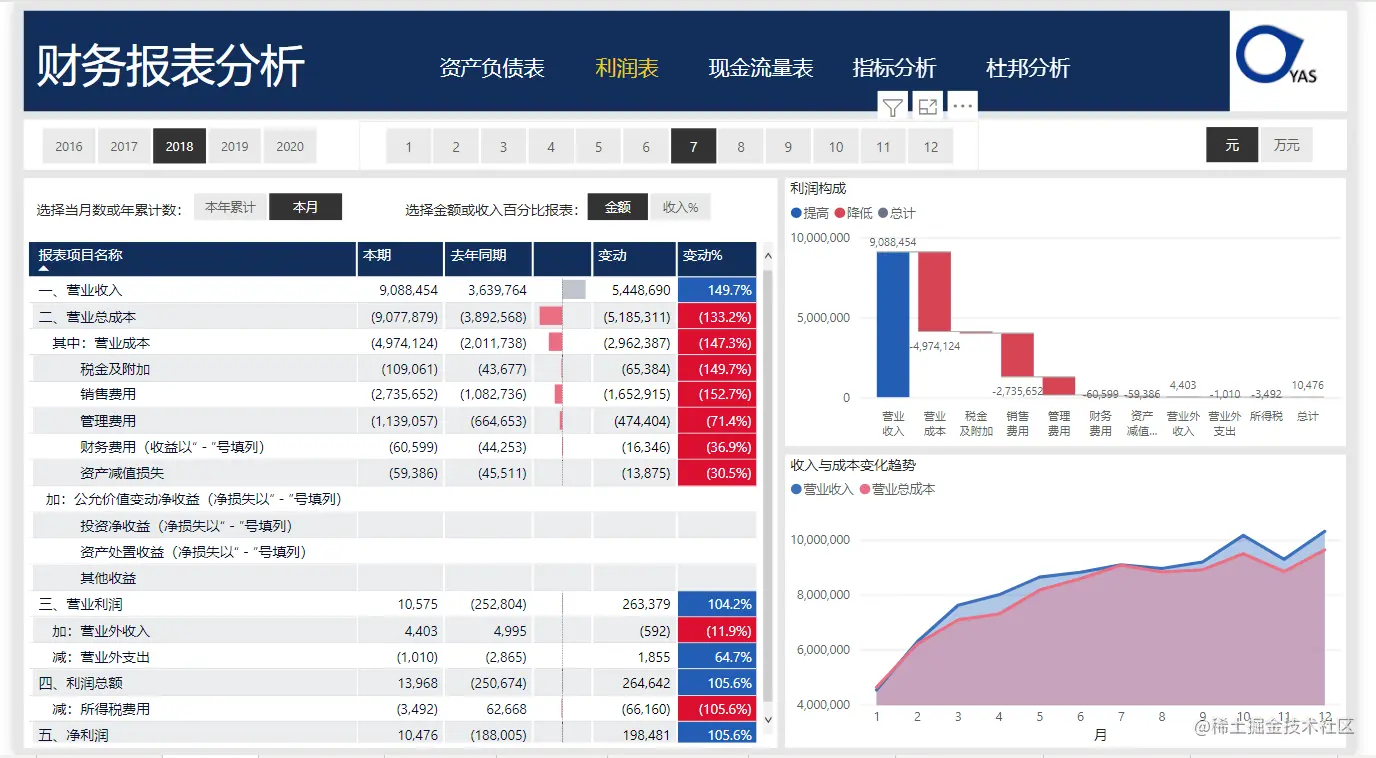1376x758 pixels.
Task: Select the 元 unit button
Action: [1231, 145]
